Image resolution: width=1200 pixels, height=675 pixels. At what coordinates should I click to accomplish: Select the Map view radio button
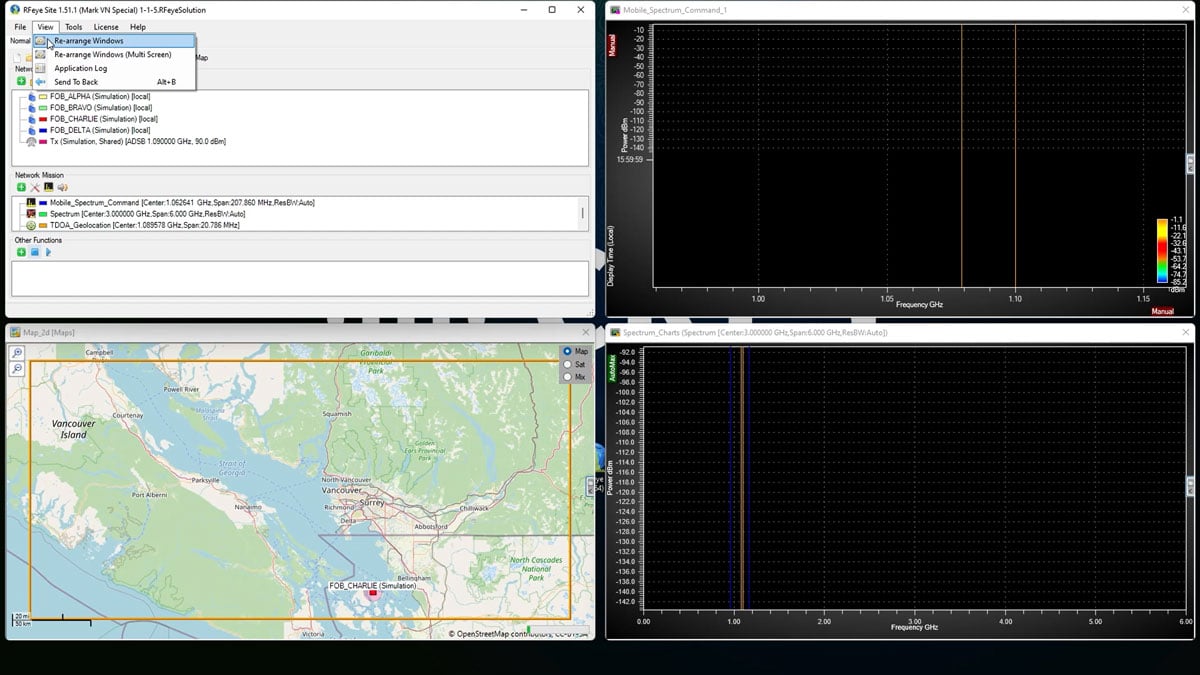(566, 351)
